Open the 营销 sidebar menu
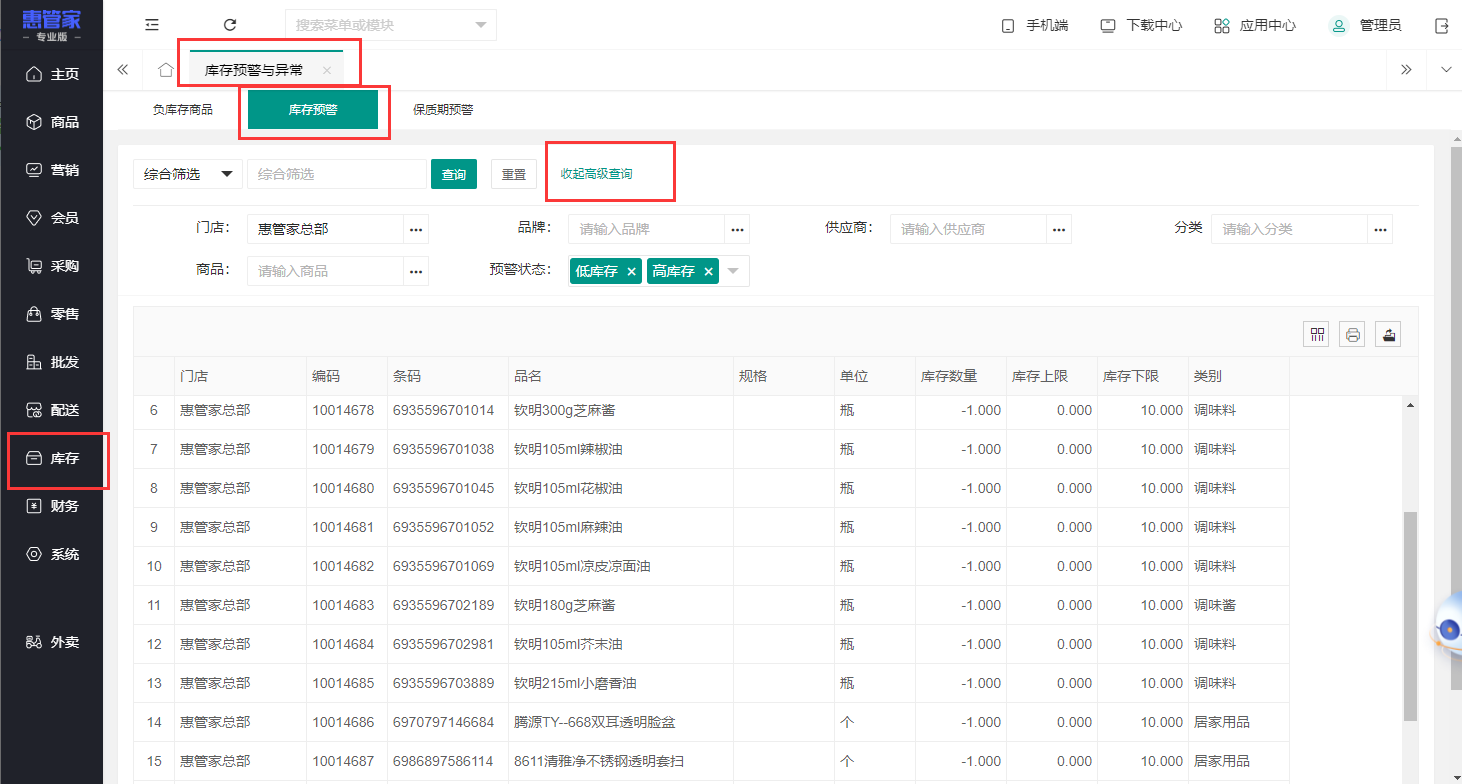This screenshot has height=784, width=1462. [52, 170]
